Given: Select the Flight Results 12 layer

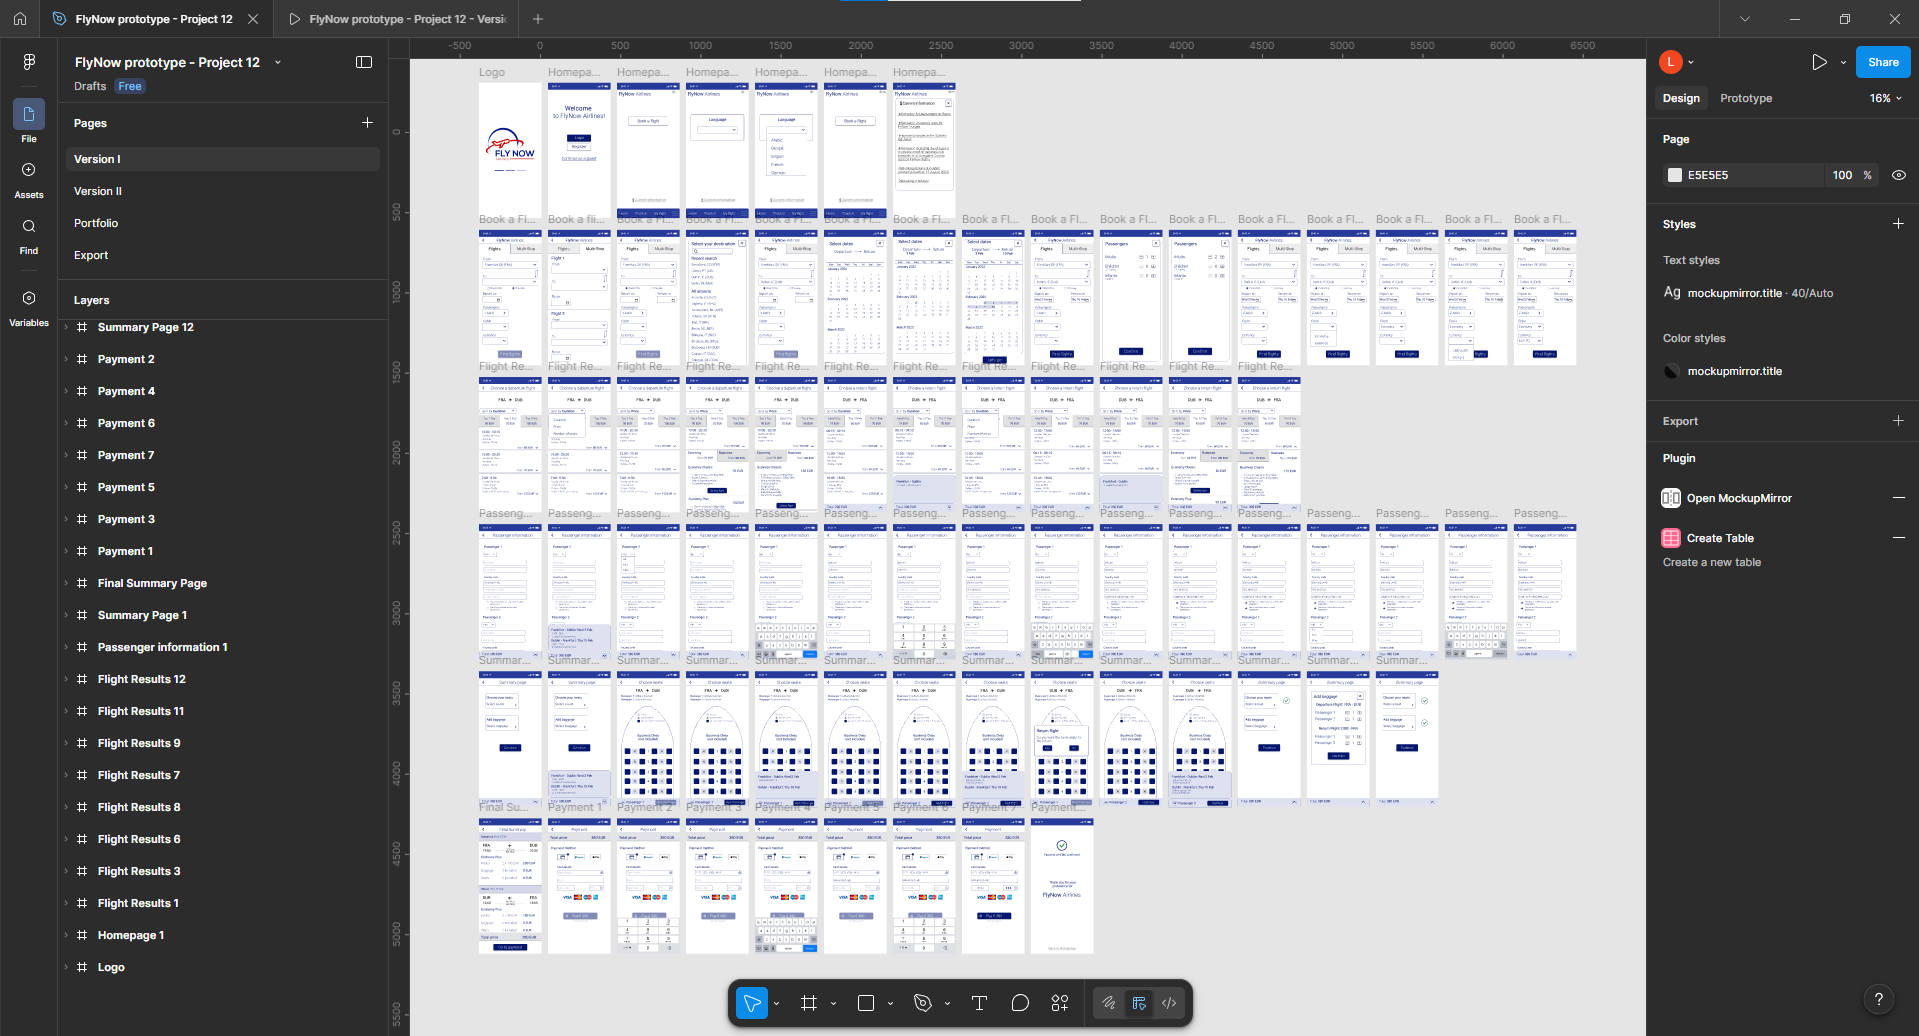Looking at the screenshot, I should point(141,679).
